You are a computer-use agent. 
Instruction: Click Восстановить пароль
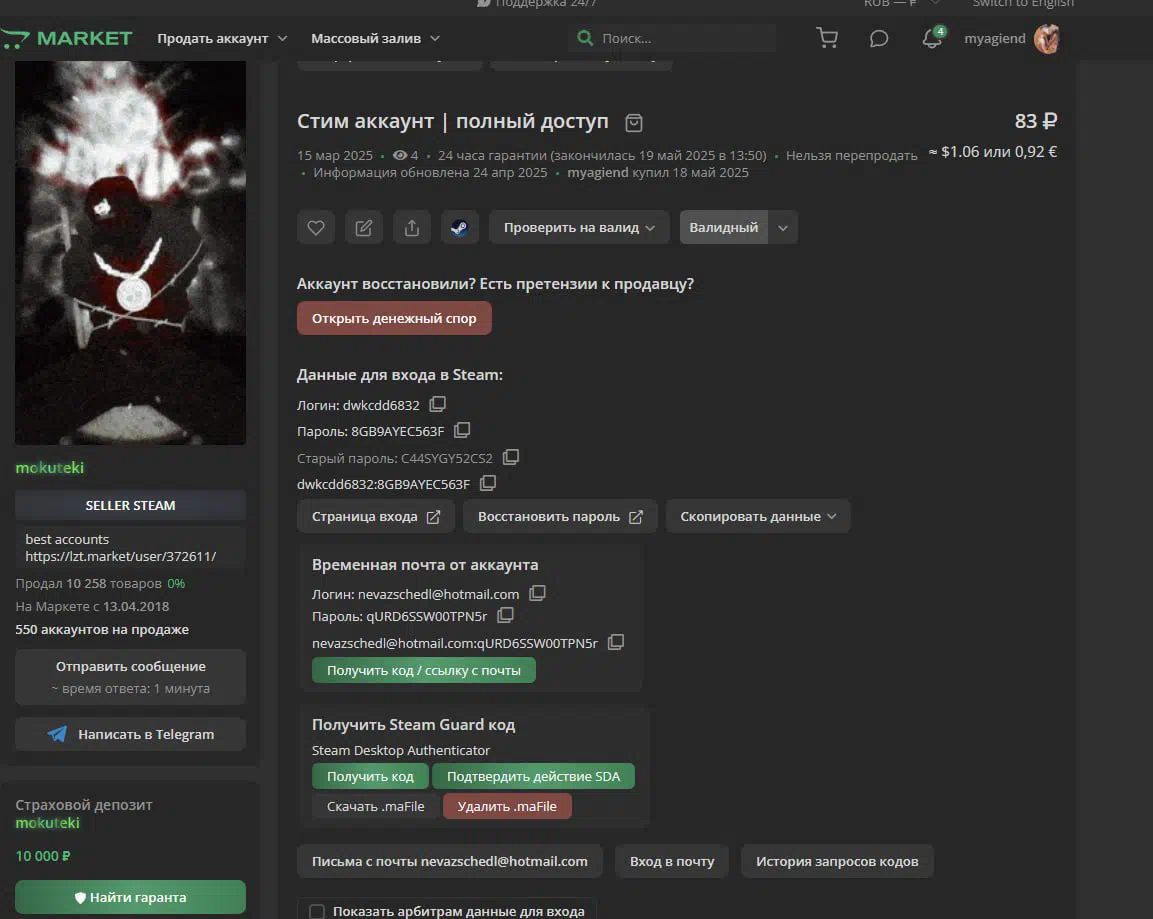560,516
